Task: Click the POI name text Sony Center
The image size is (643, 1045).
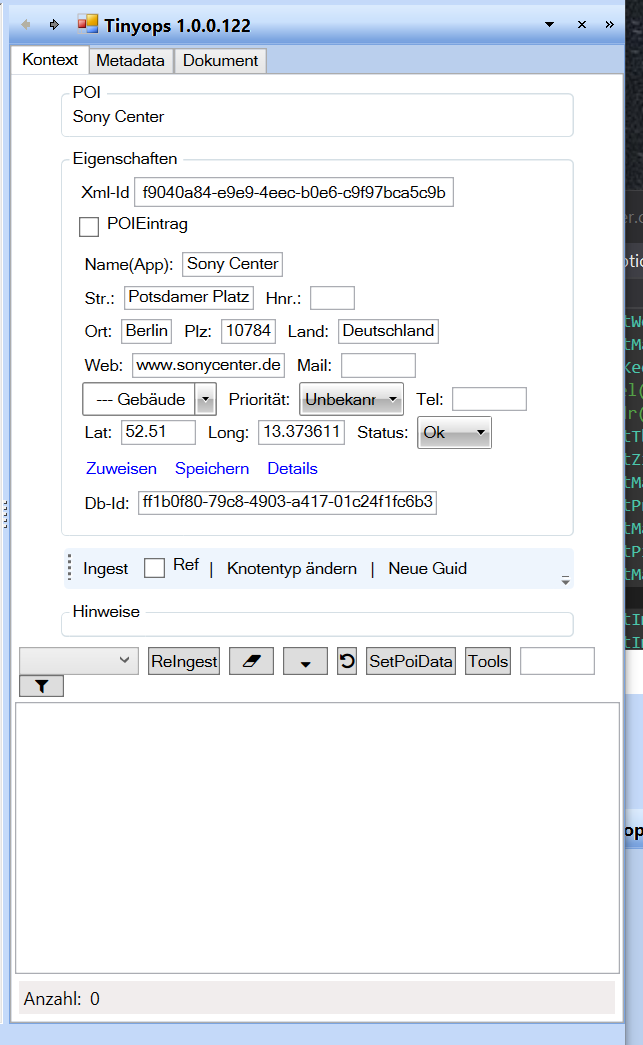Action: pyautogui.click(x=118, y=117)
